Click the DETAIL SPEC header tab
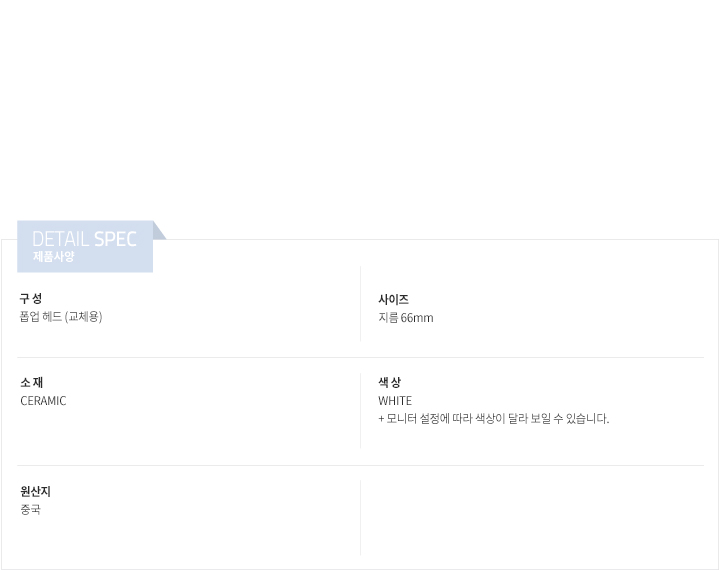 point(85,247)
